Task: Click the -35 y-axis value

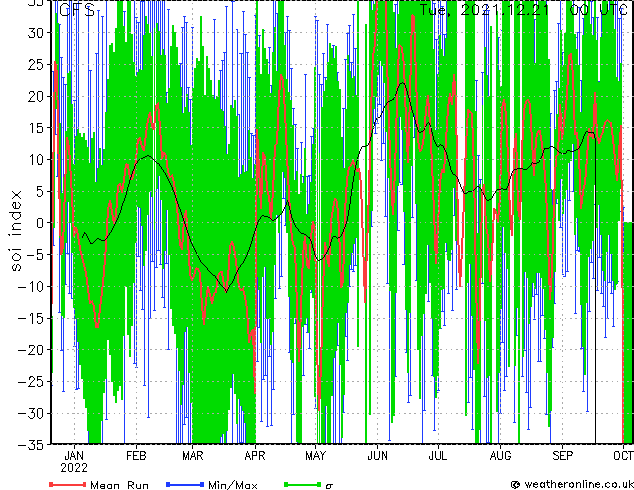Action: (x=31, y=445)
